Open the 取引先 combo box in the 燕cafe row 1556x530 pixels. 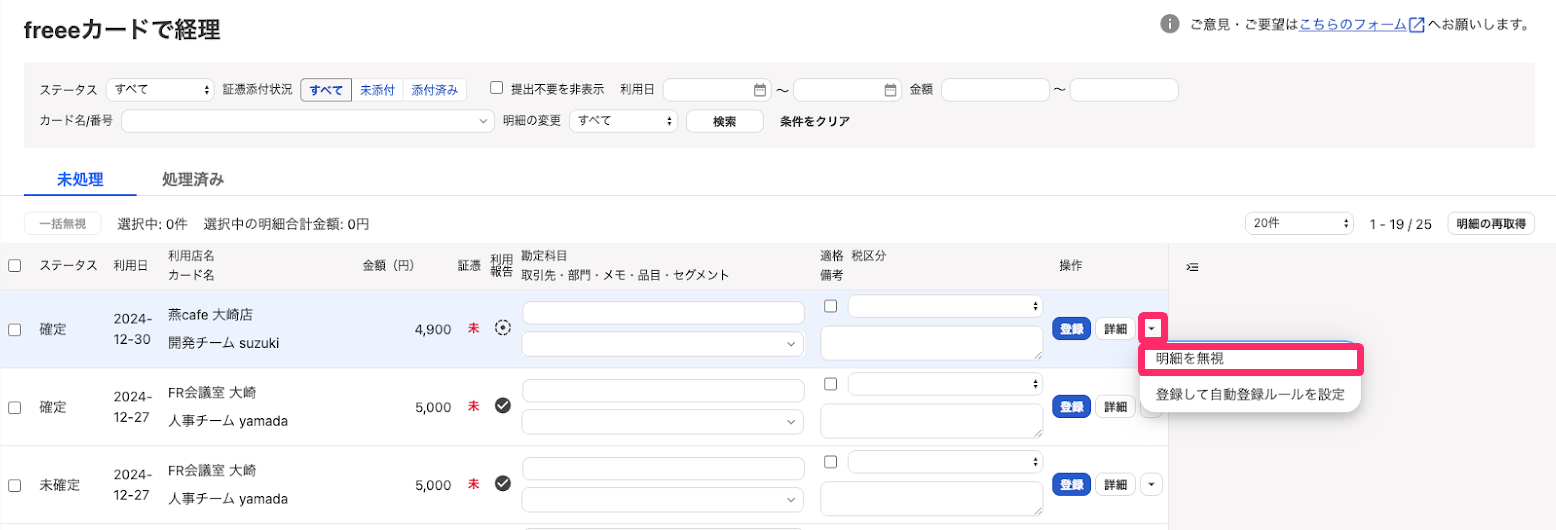click(663, 344)
